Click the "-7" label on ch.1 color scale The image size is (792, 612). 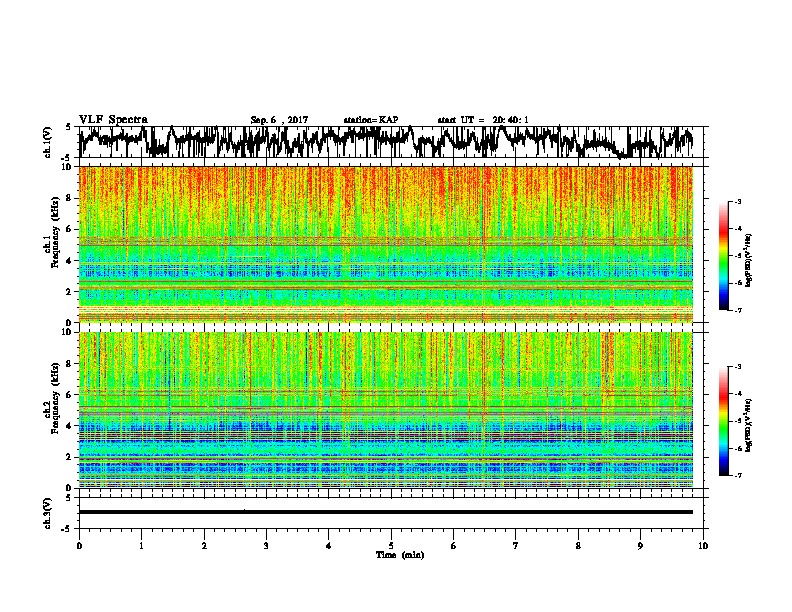tap(738, 310)
